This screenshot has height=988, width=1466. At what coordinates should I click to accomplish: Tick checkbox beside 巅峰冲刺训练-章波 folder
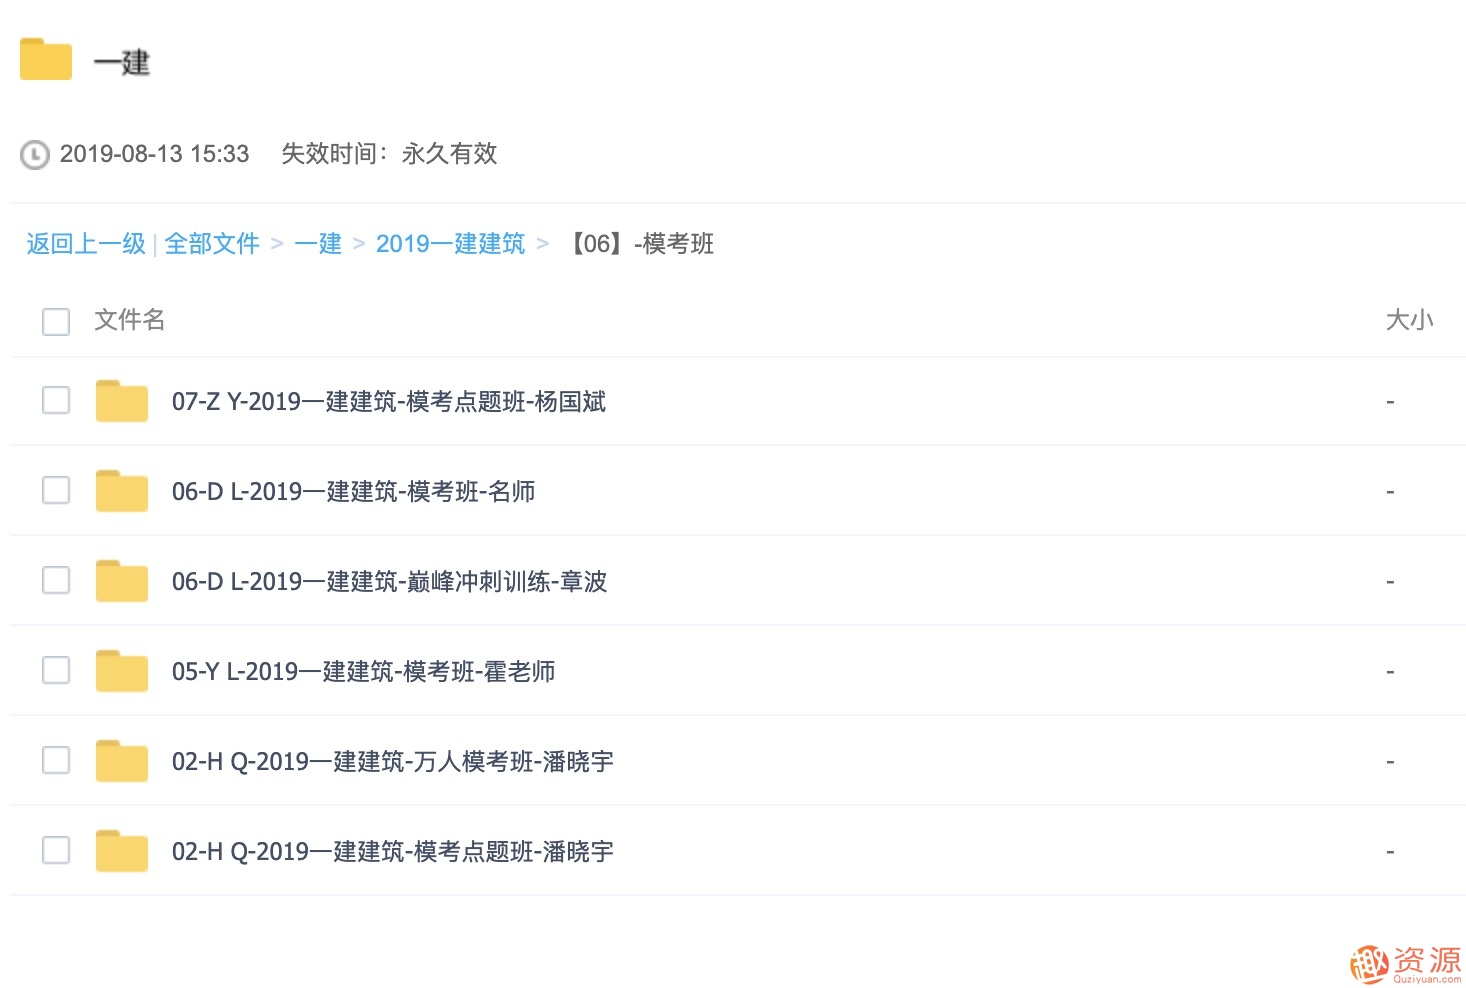(x=56, y=580)
